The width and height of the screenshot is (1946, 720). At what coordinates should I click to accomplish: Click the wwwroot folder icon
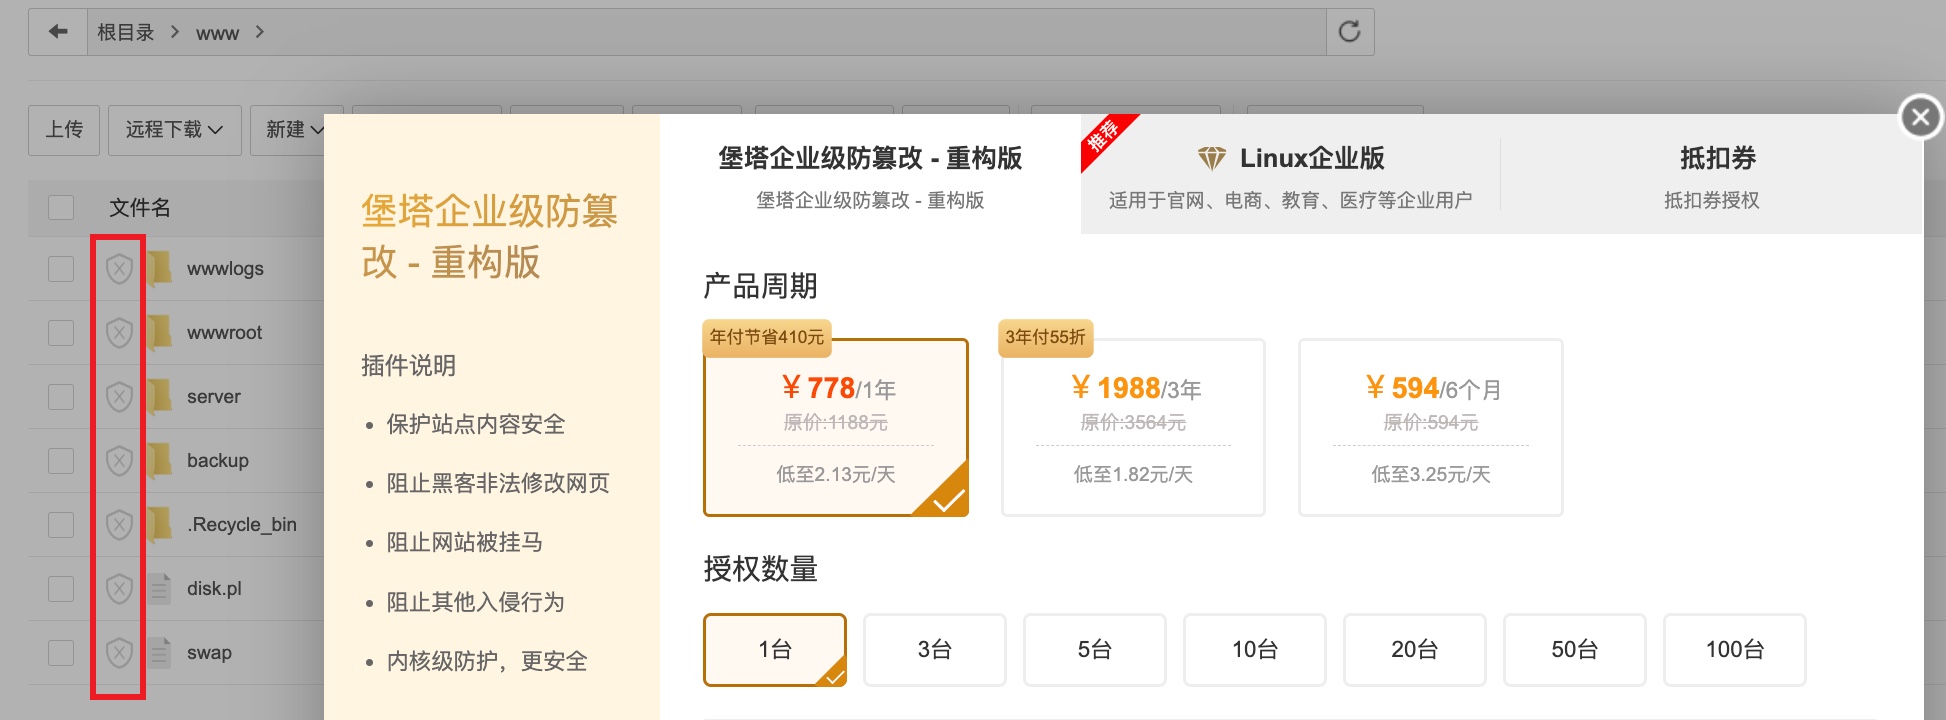click(x=159, y=332)
